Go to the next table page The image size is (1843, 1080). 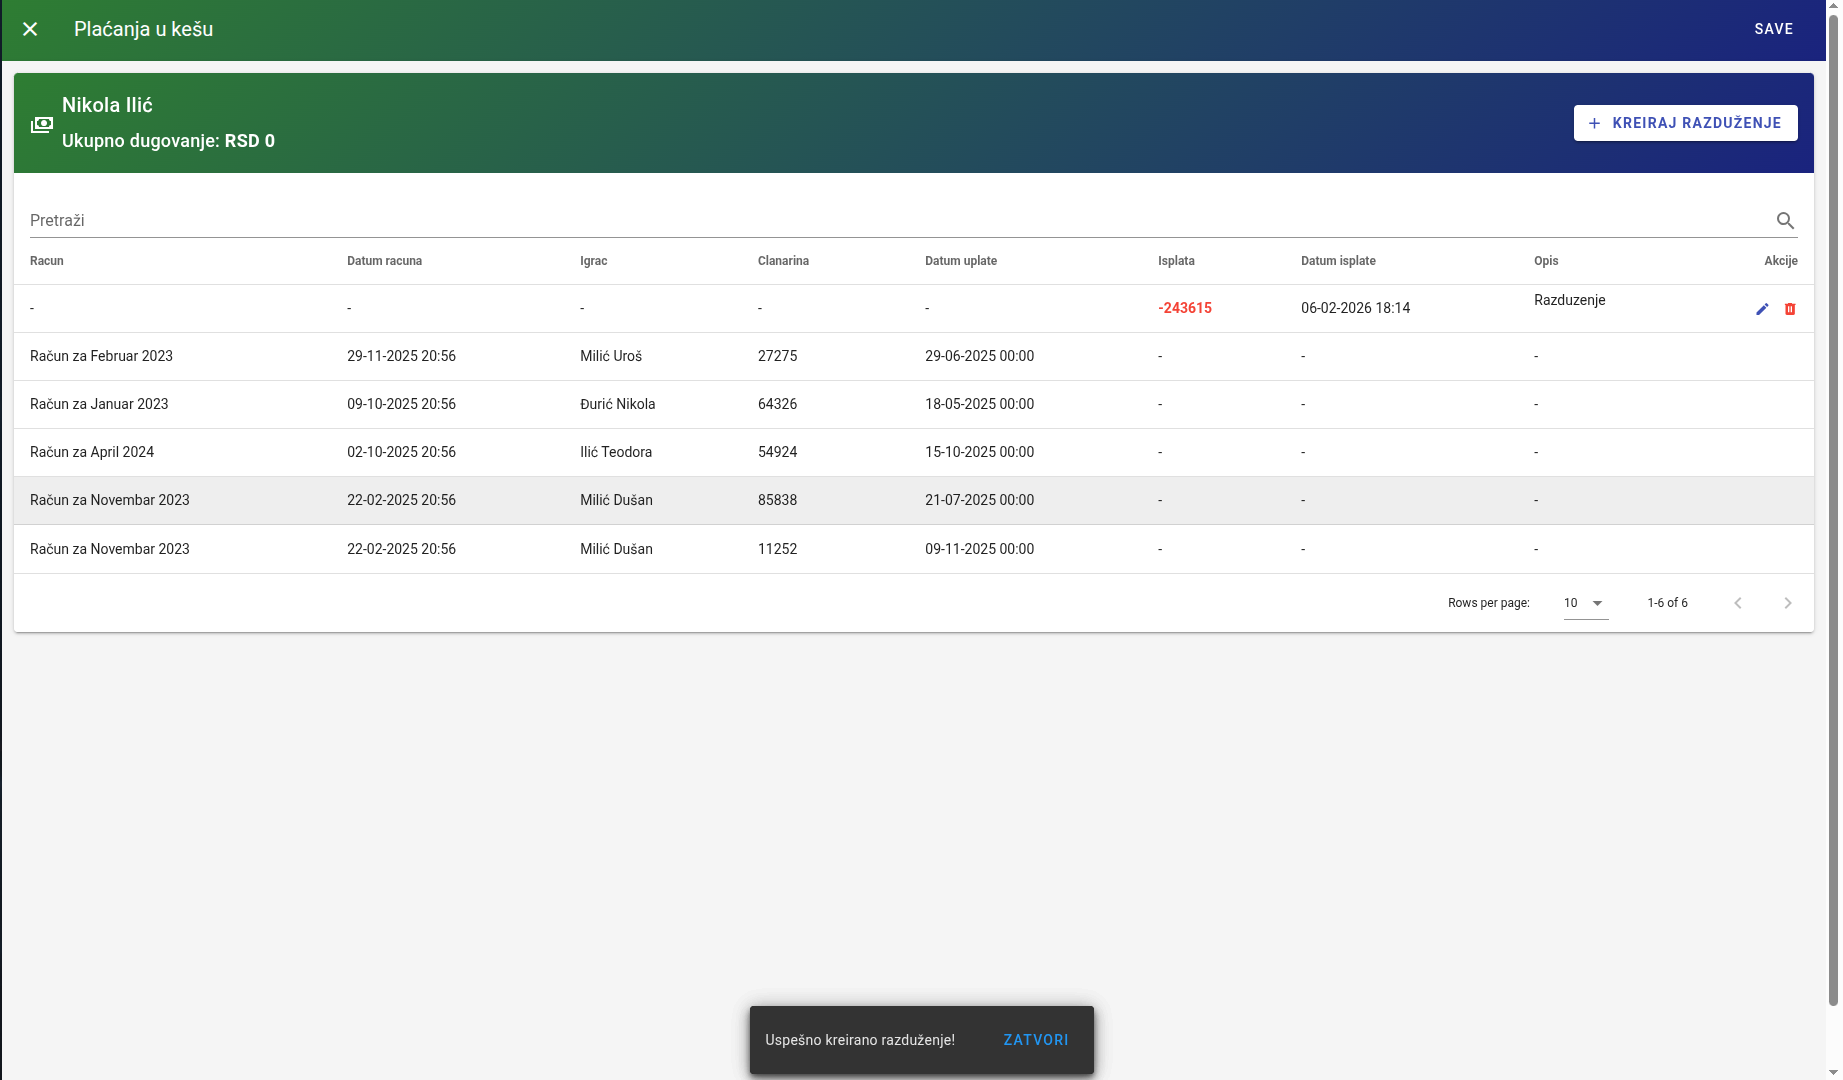pyautogui.click(x=1787, y=603)
